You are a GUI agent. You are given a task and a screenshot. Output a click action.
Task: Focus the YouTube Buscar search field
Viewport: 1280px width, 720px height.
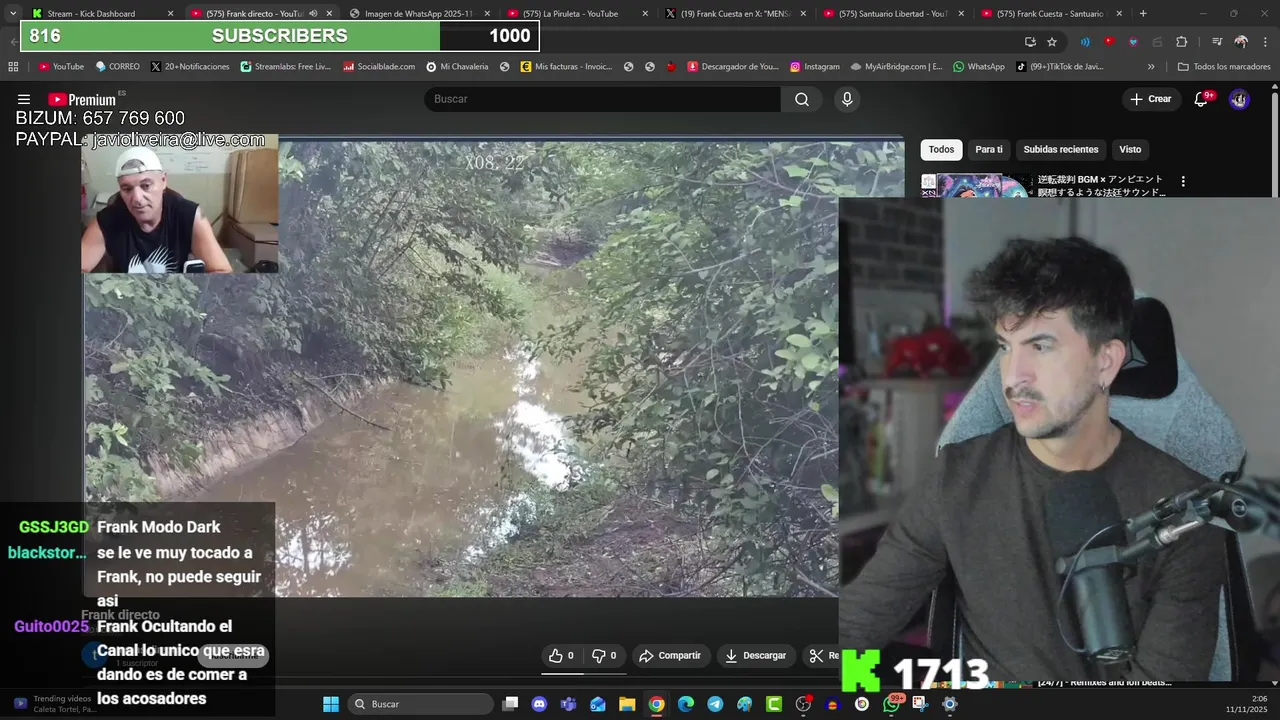tap(602, 99)
